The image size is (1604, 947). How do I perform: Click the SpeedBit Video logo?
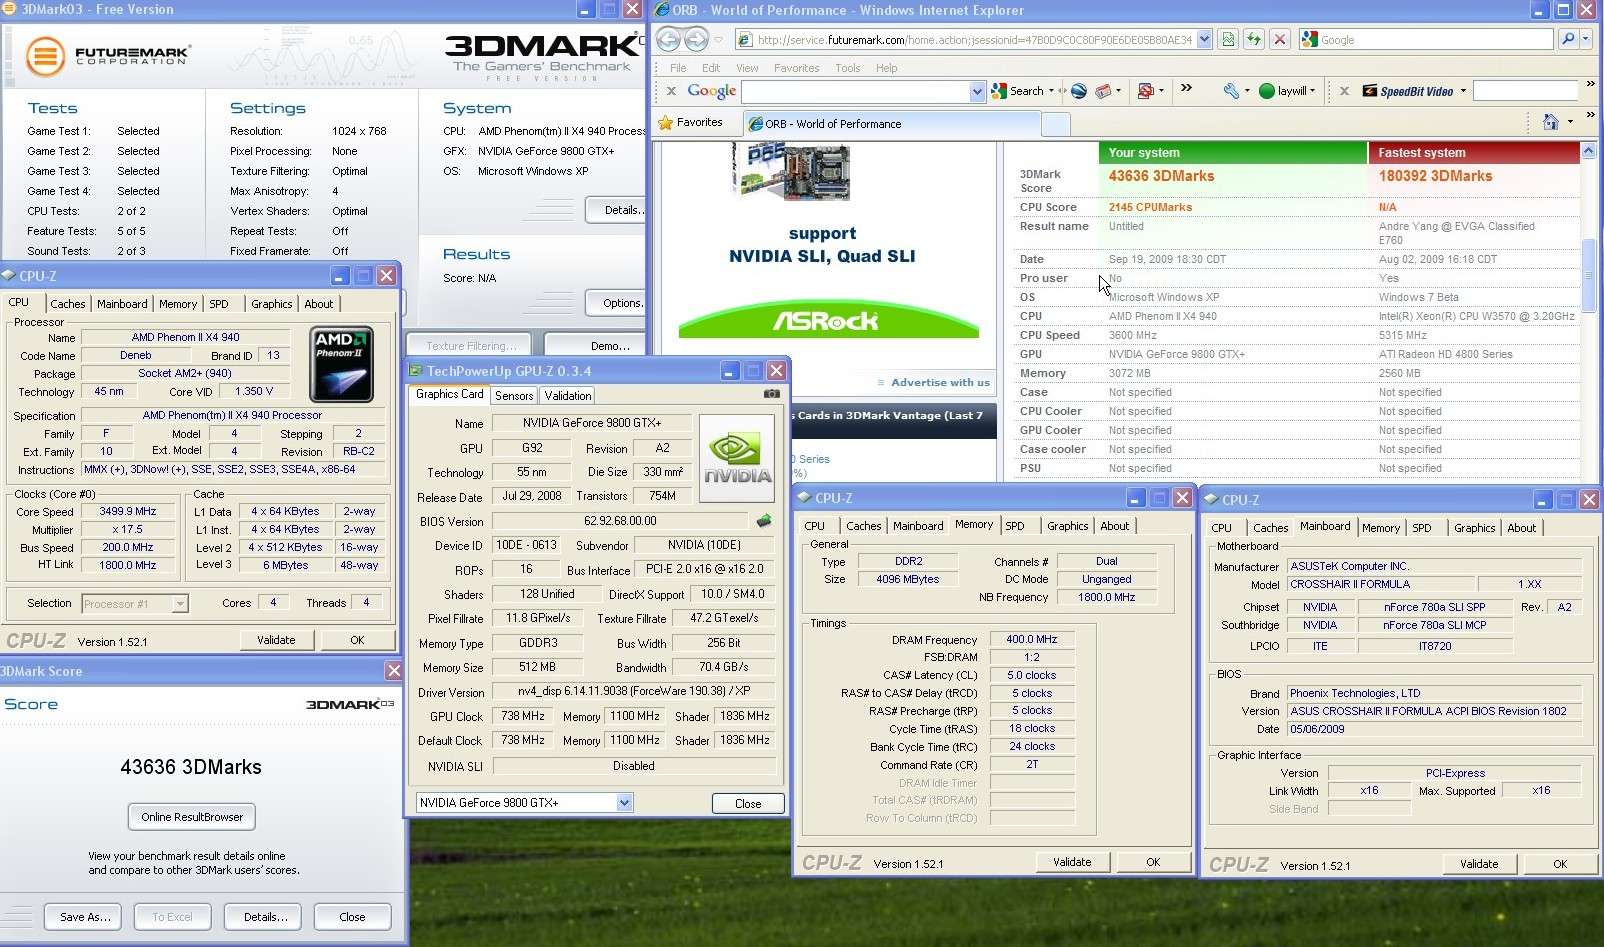coord(1408,91)
